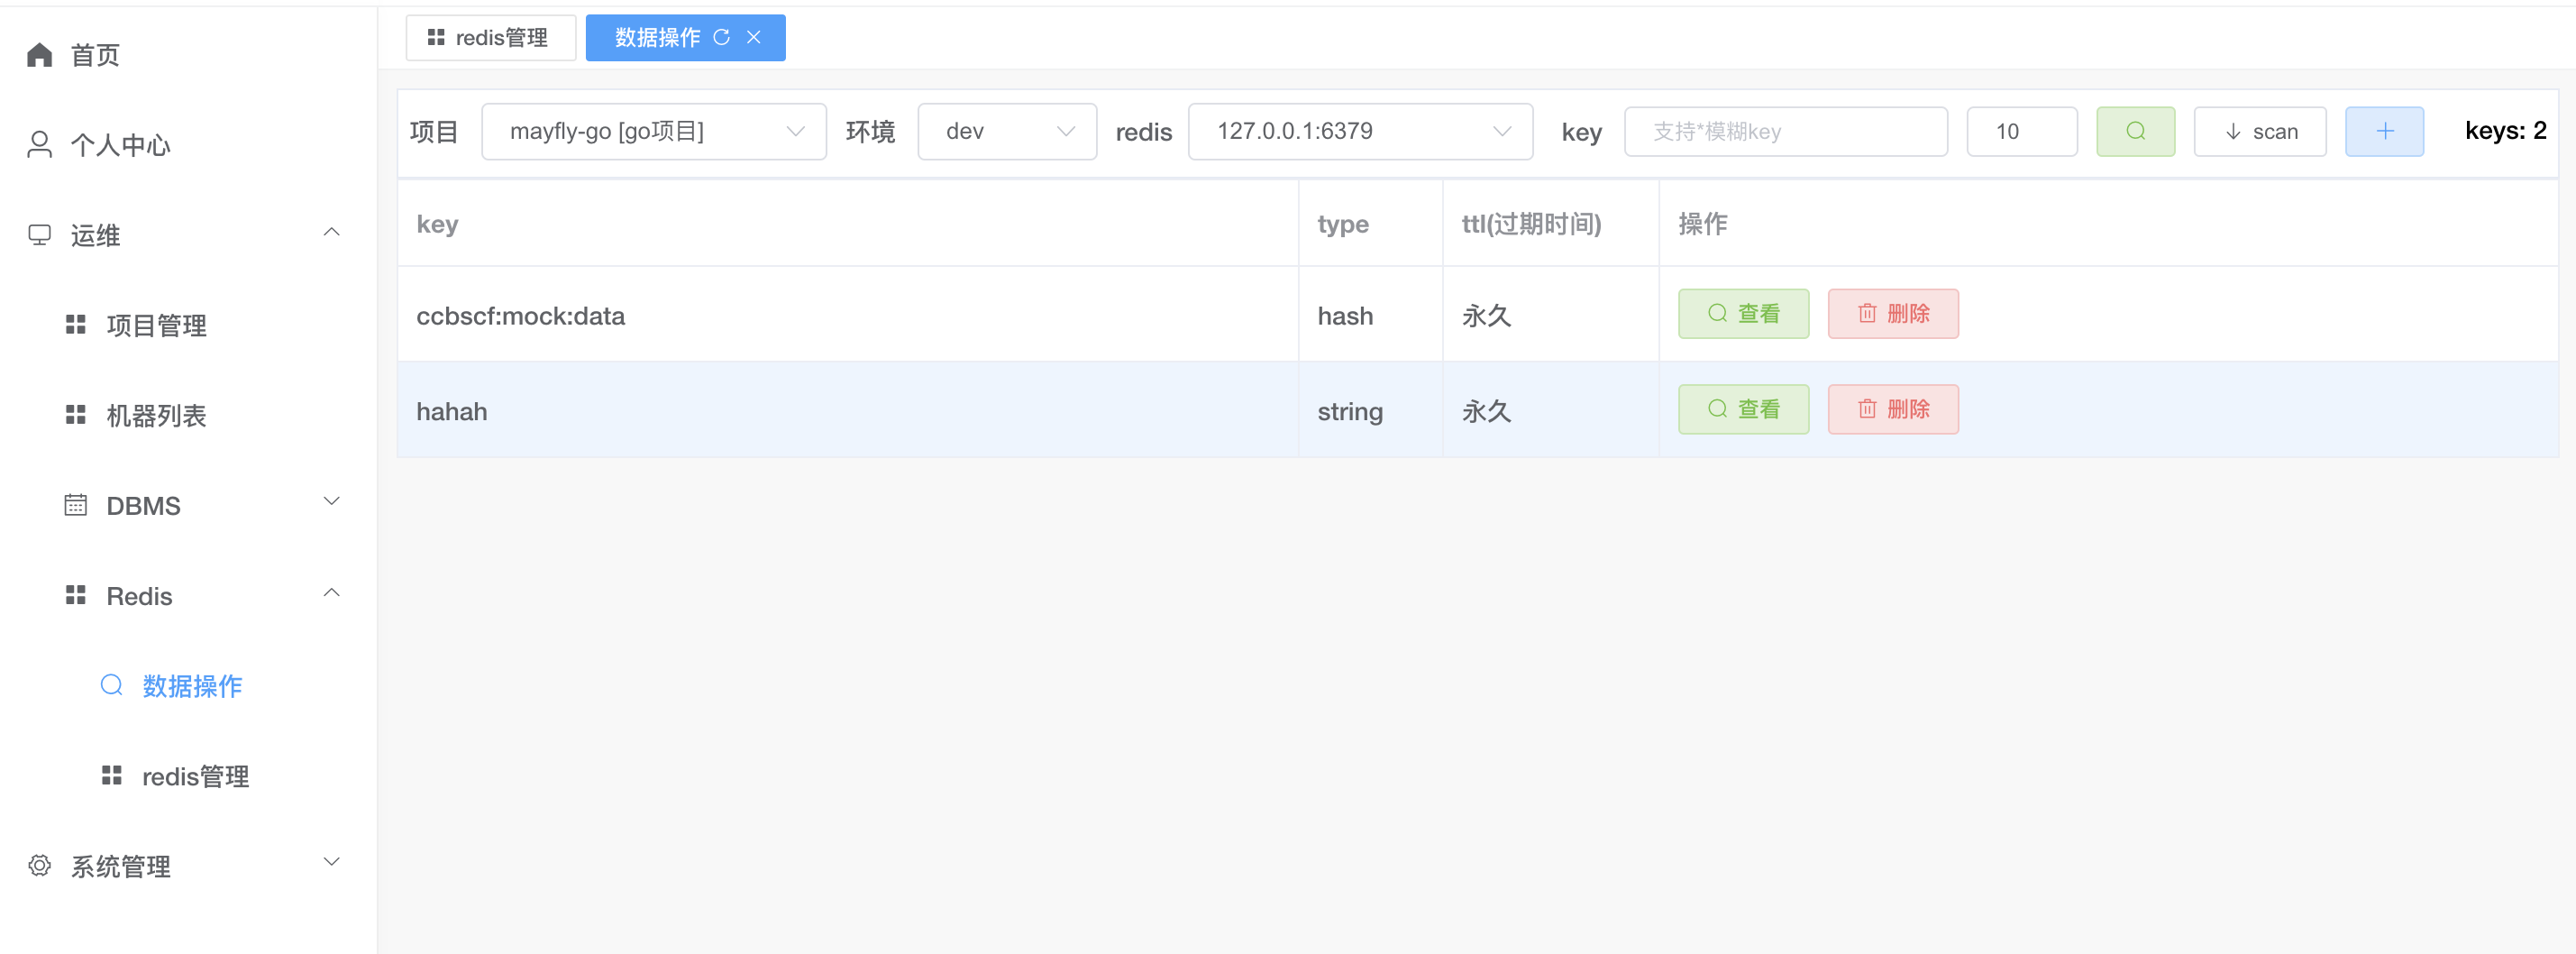Screen dimensions: 2576x954
Task: Click the Redis grid icon in sidebar
Action: tap(75, 595)
